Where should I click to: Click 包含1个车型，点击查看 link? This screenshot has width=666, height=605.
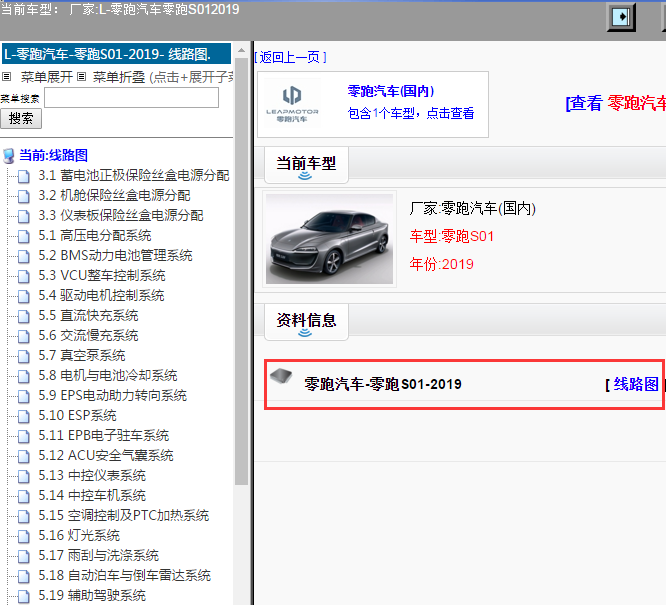click(x=410, y=113)
